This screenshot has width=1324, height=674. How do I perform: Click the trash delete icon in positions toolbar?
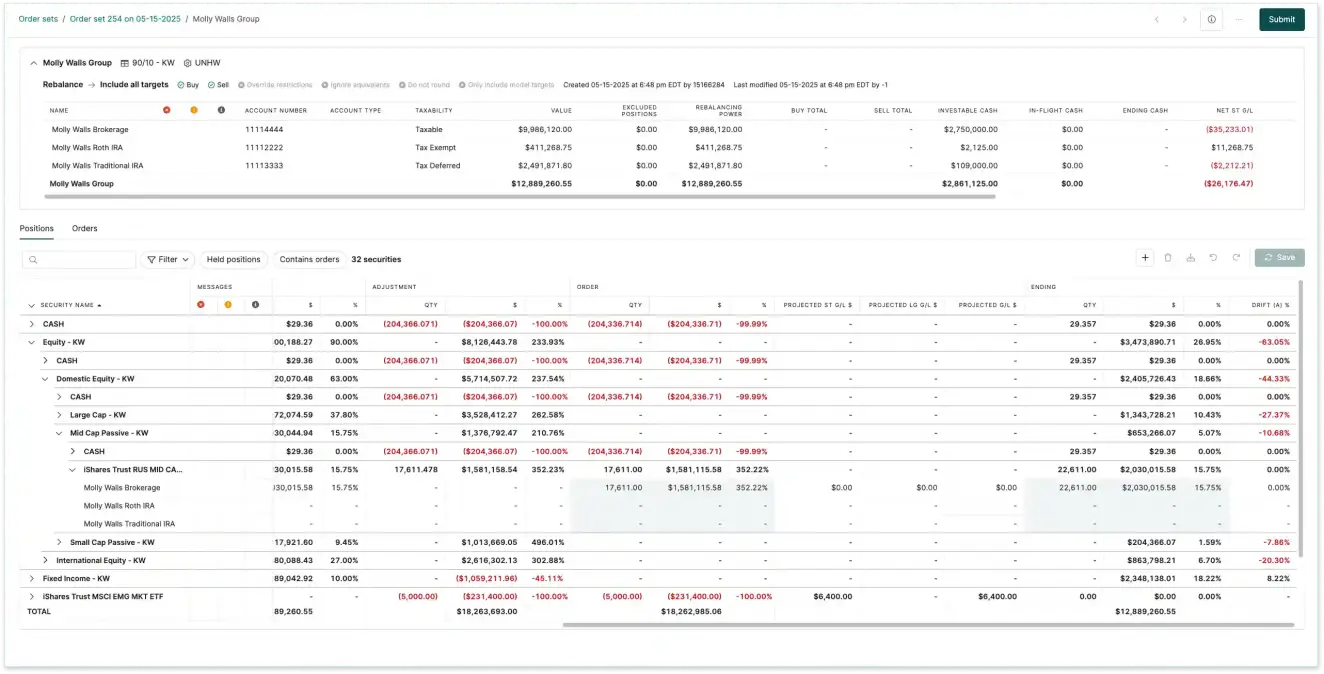tap(1168, 258)
